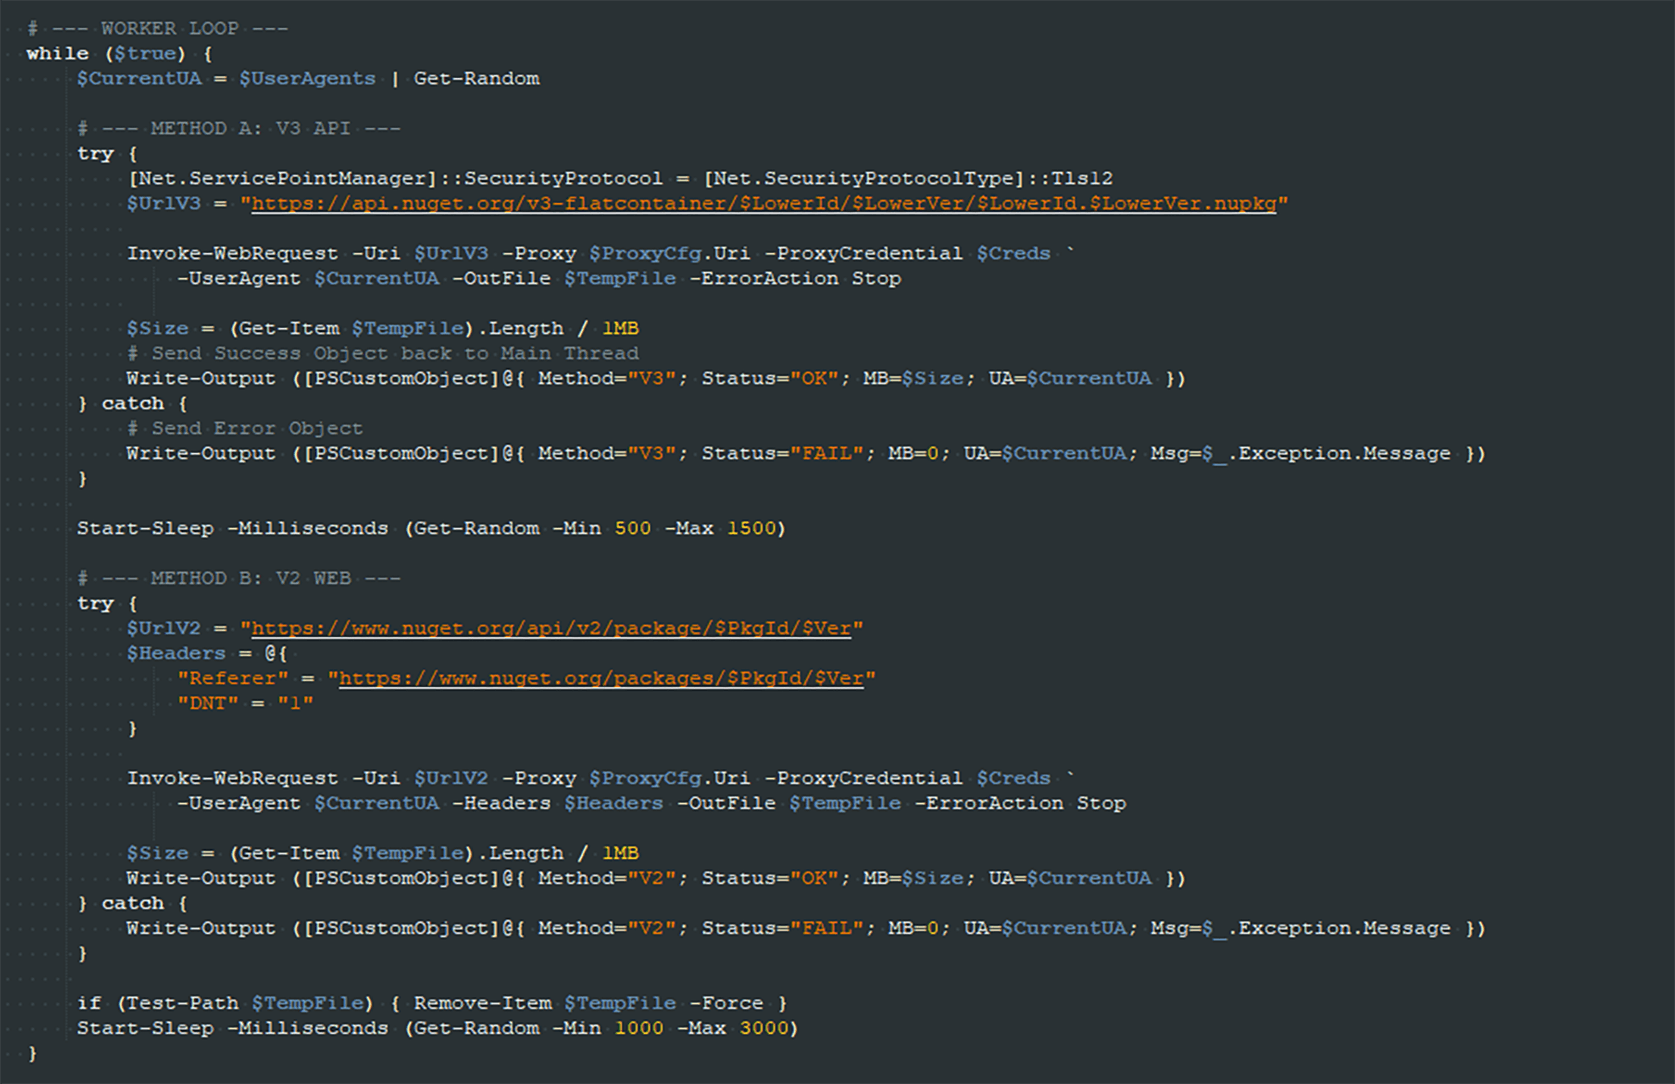Click the -Min value 500
Image resolution: width=1675 pixels, height=1084 pixels.
pyautogui.click(x=632, y=529)
